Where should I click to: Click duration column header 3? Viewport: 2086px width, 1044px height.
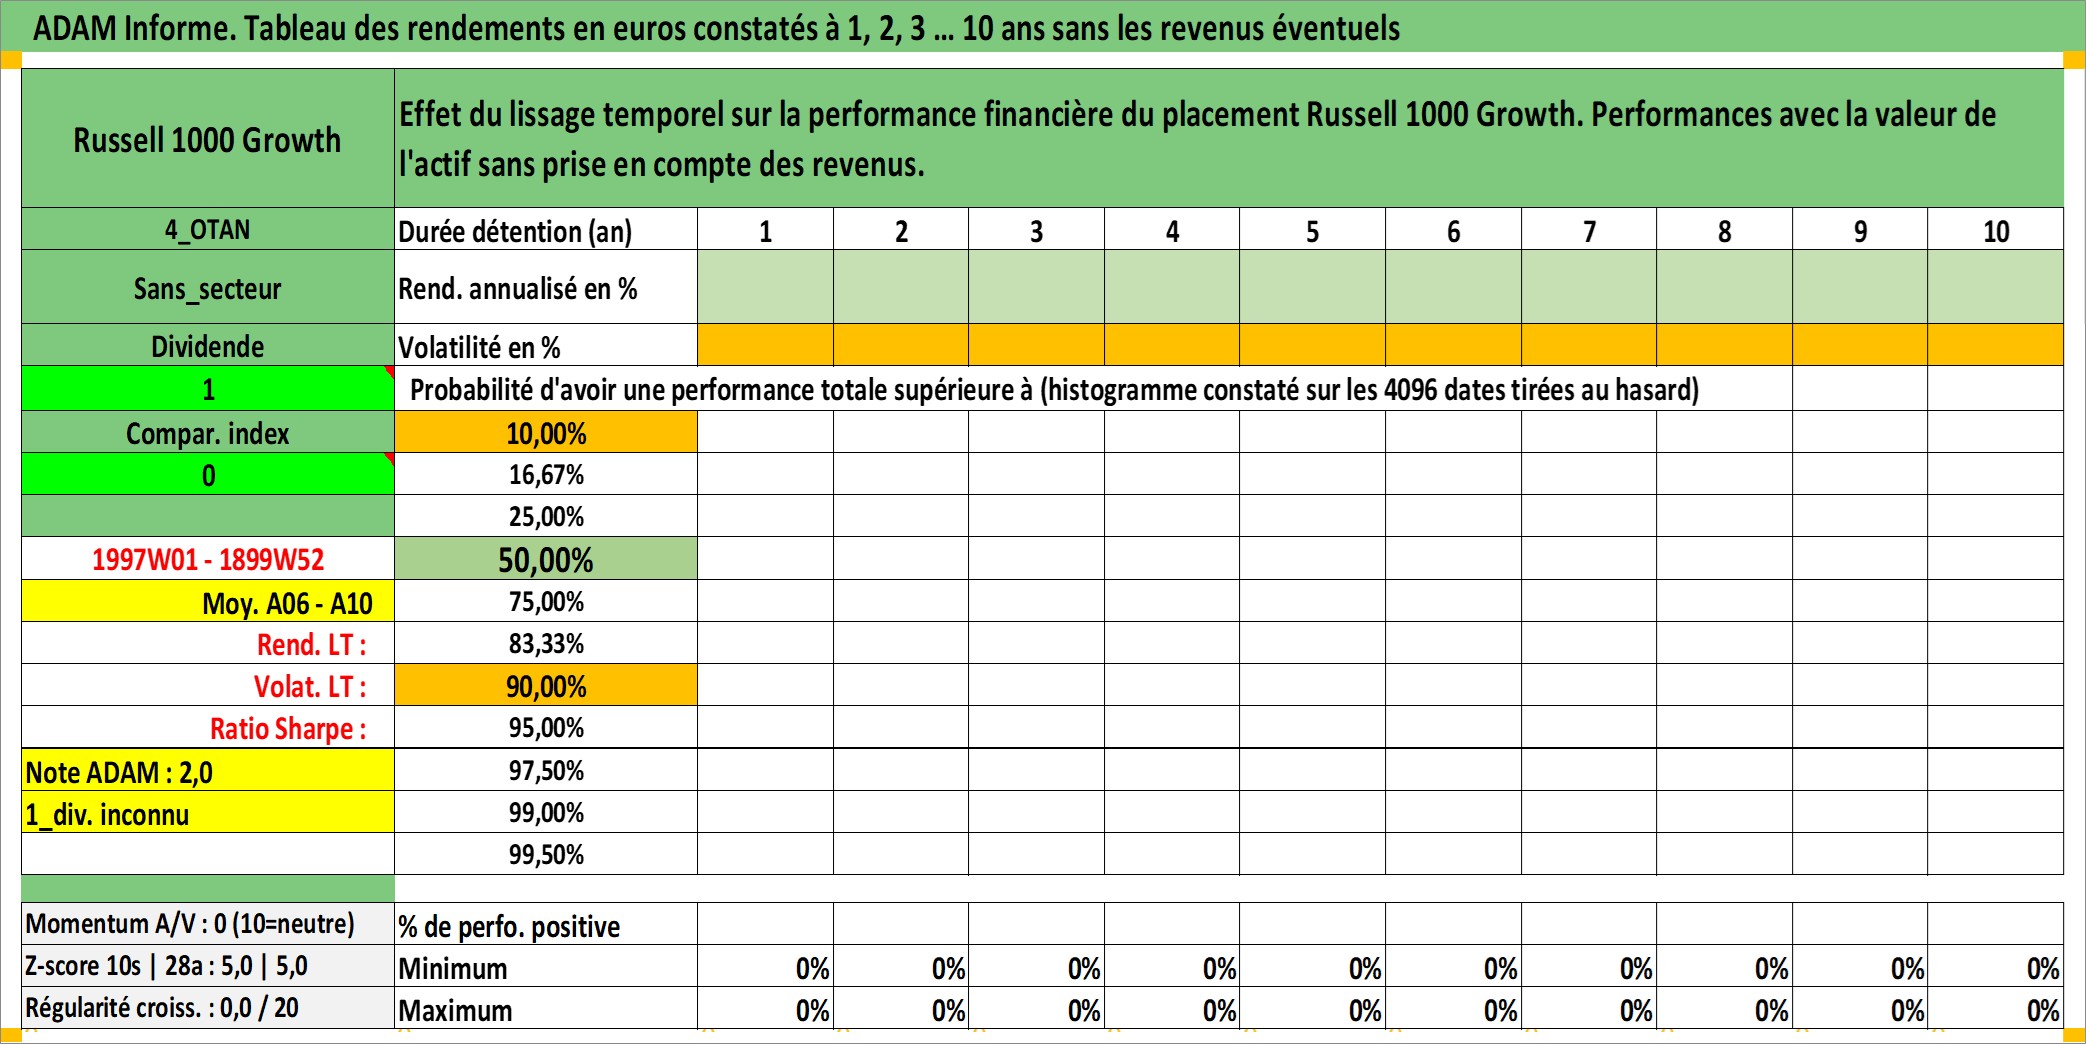click(x=1037, y=230)
